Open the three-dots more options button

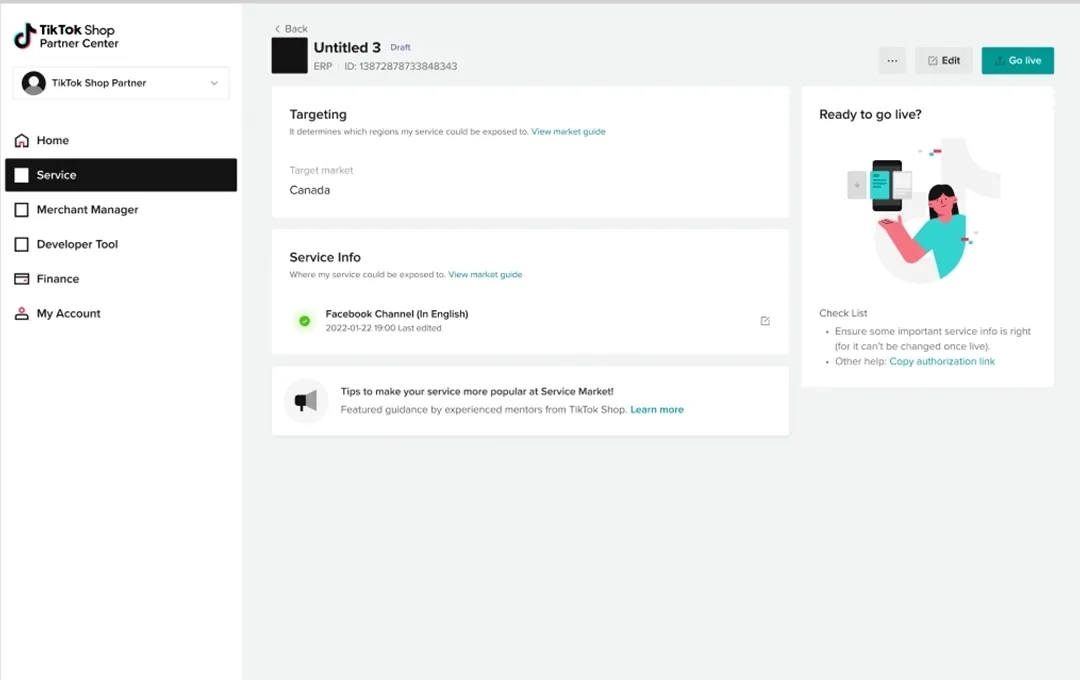coord(892,61)
